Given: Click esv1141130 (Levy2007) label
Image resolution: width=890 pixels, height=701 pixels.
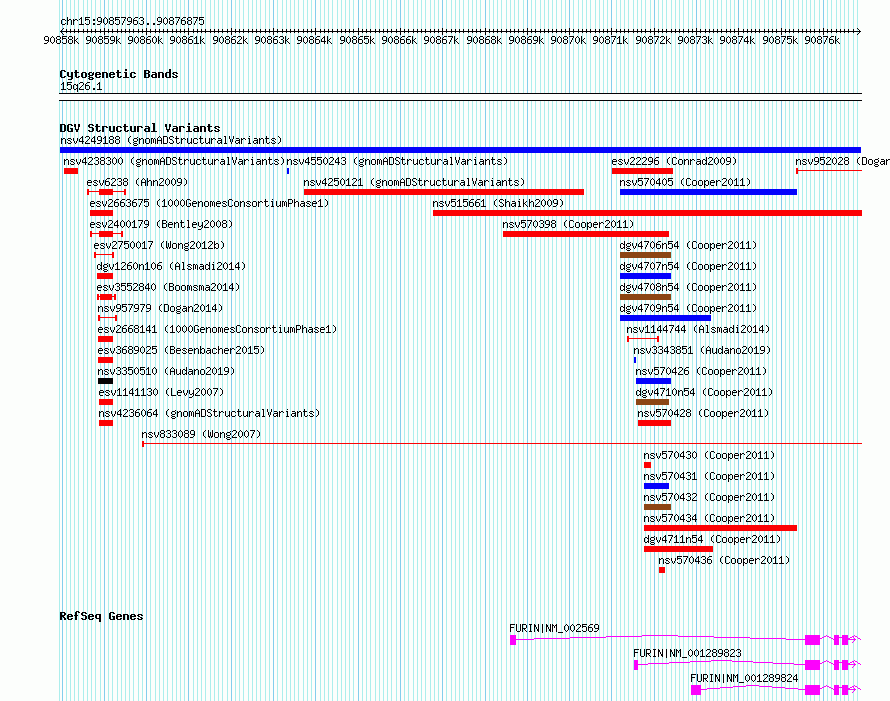Looking at the screenshot, I should (161, 392).
